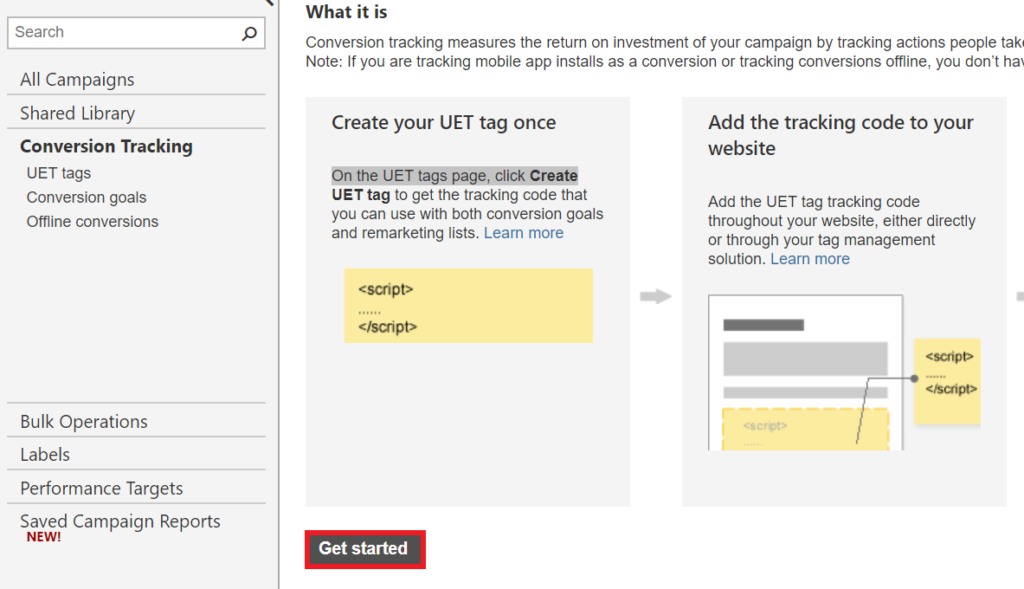Select Conversion Tracking section
This screenshot has width=1024, height=589.
pyautogui.click(x=106, y=146)
